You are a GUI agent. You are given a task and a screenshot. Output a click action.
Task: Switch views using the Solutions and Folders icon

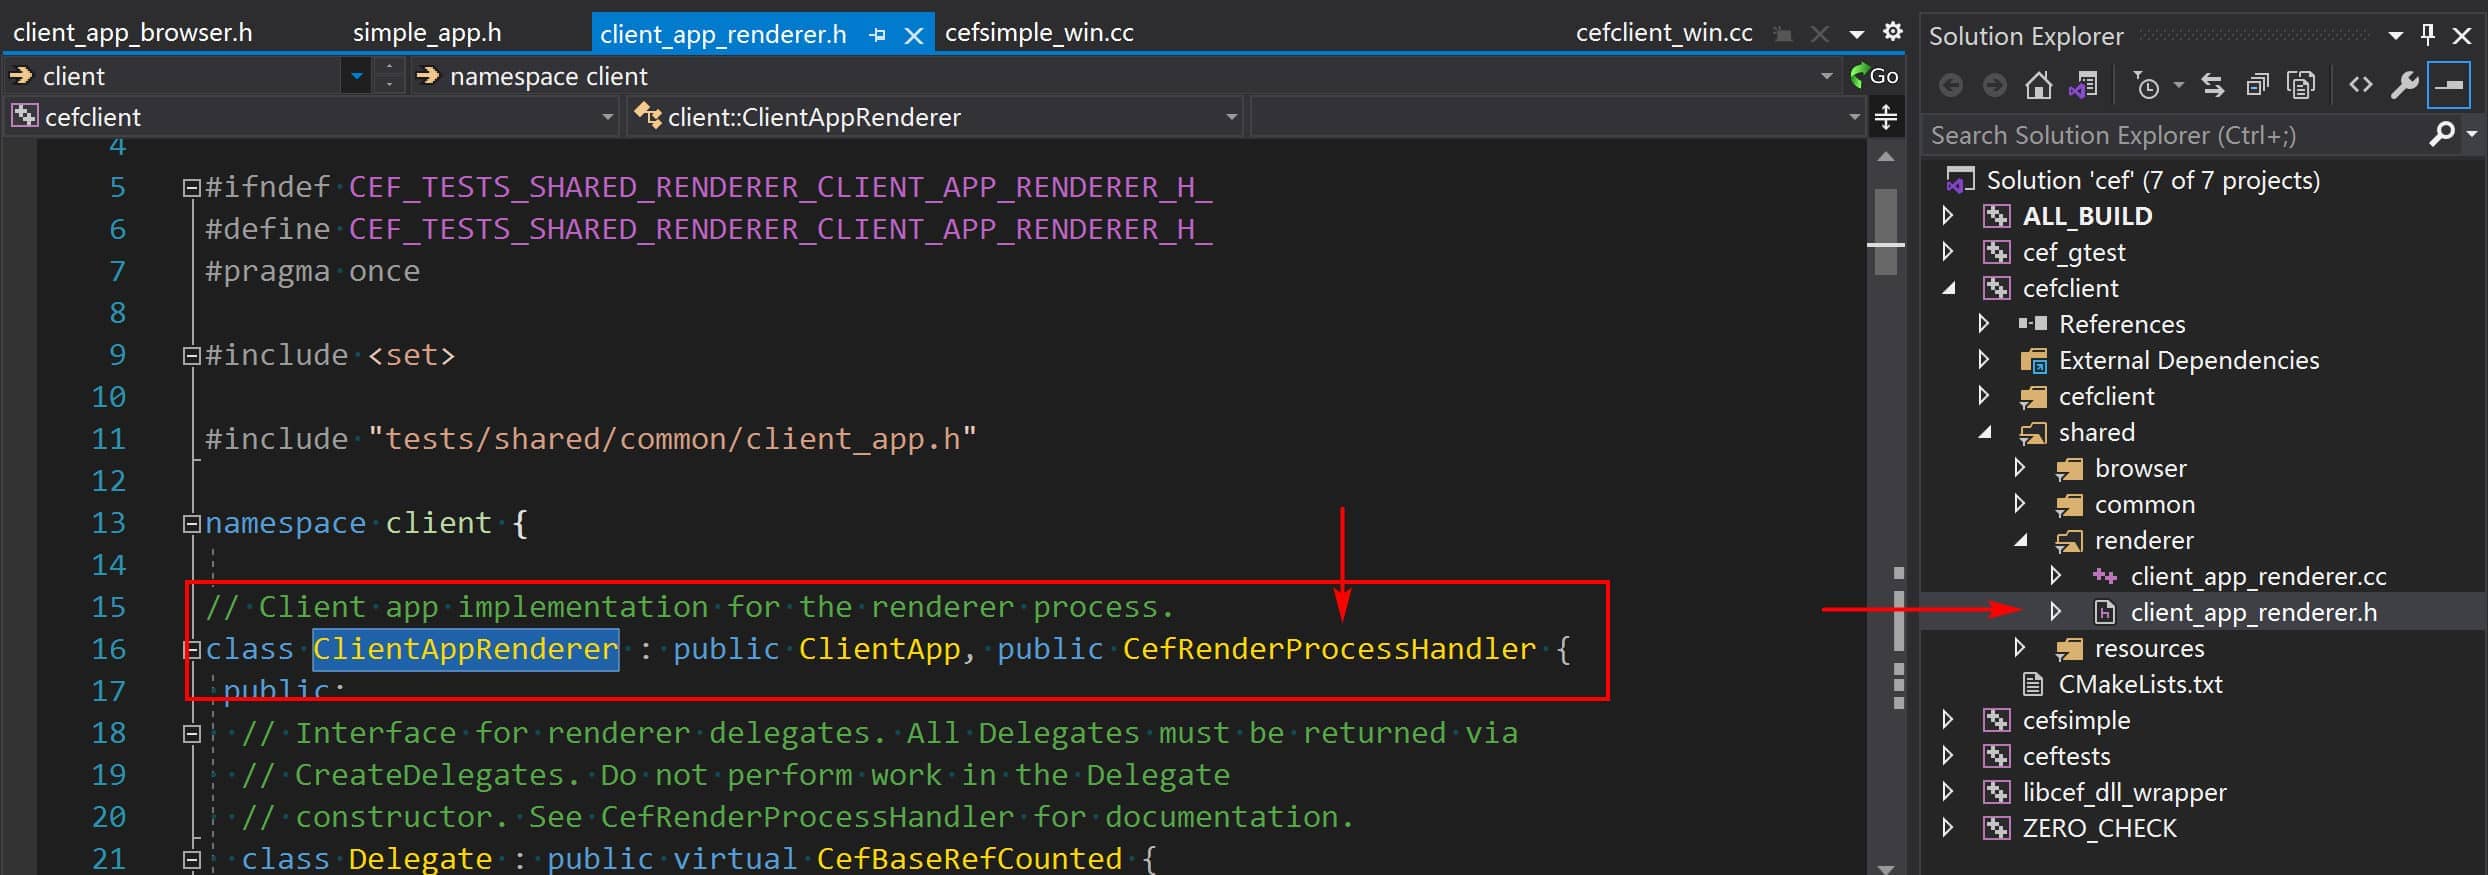(x=2083, y=86)
